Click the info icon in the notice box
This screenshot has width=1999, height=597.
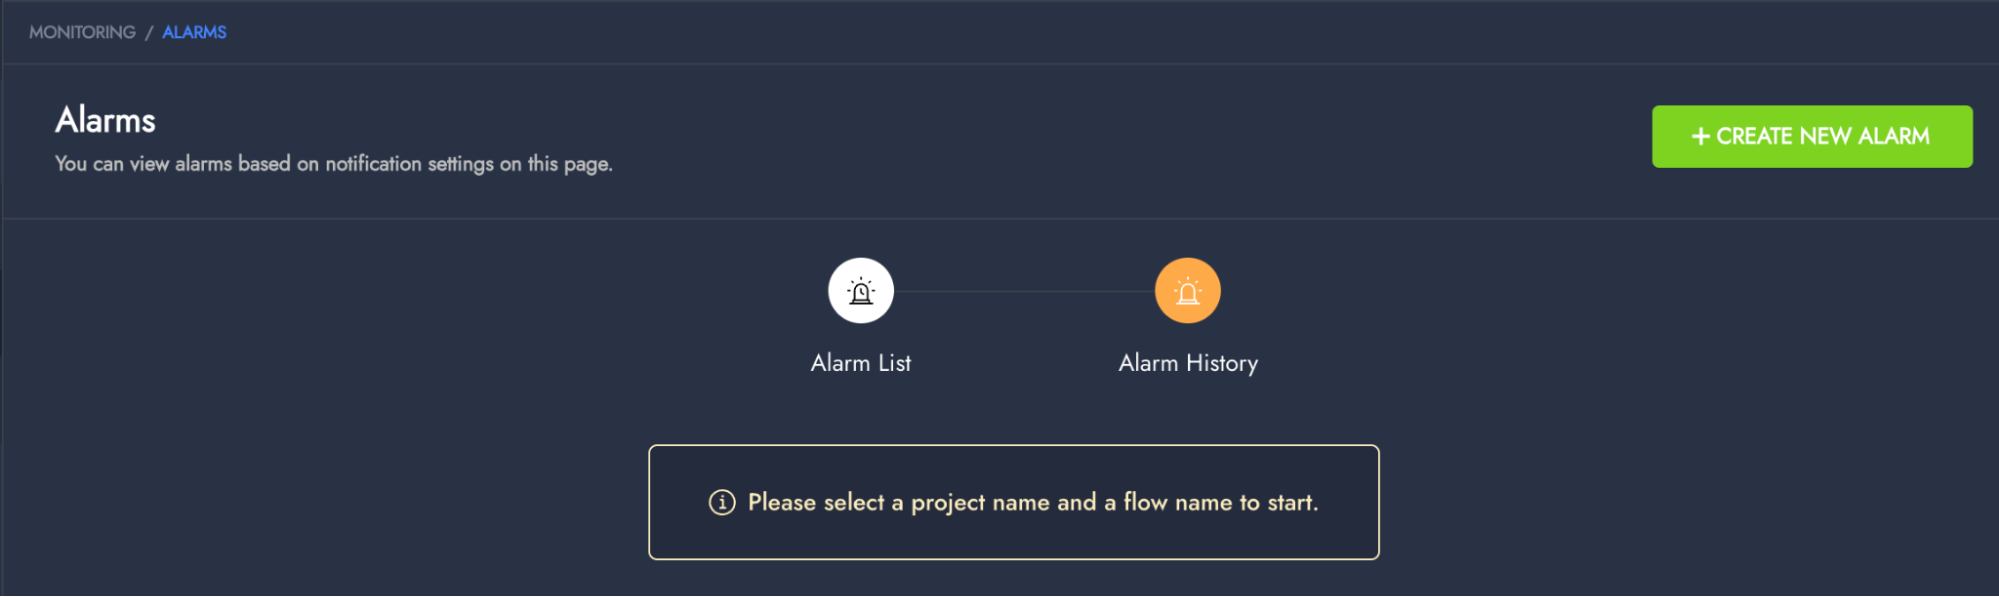(722, 502)
